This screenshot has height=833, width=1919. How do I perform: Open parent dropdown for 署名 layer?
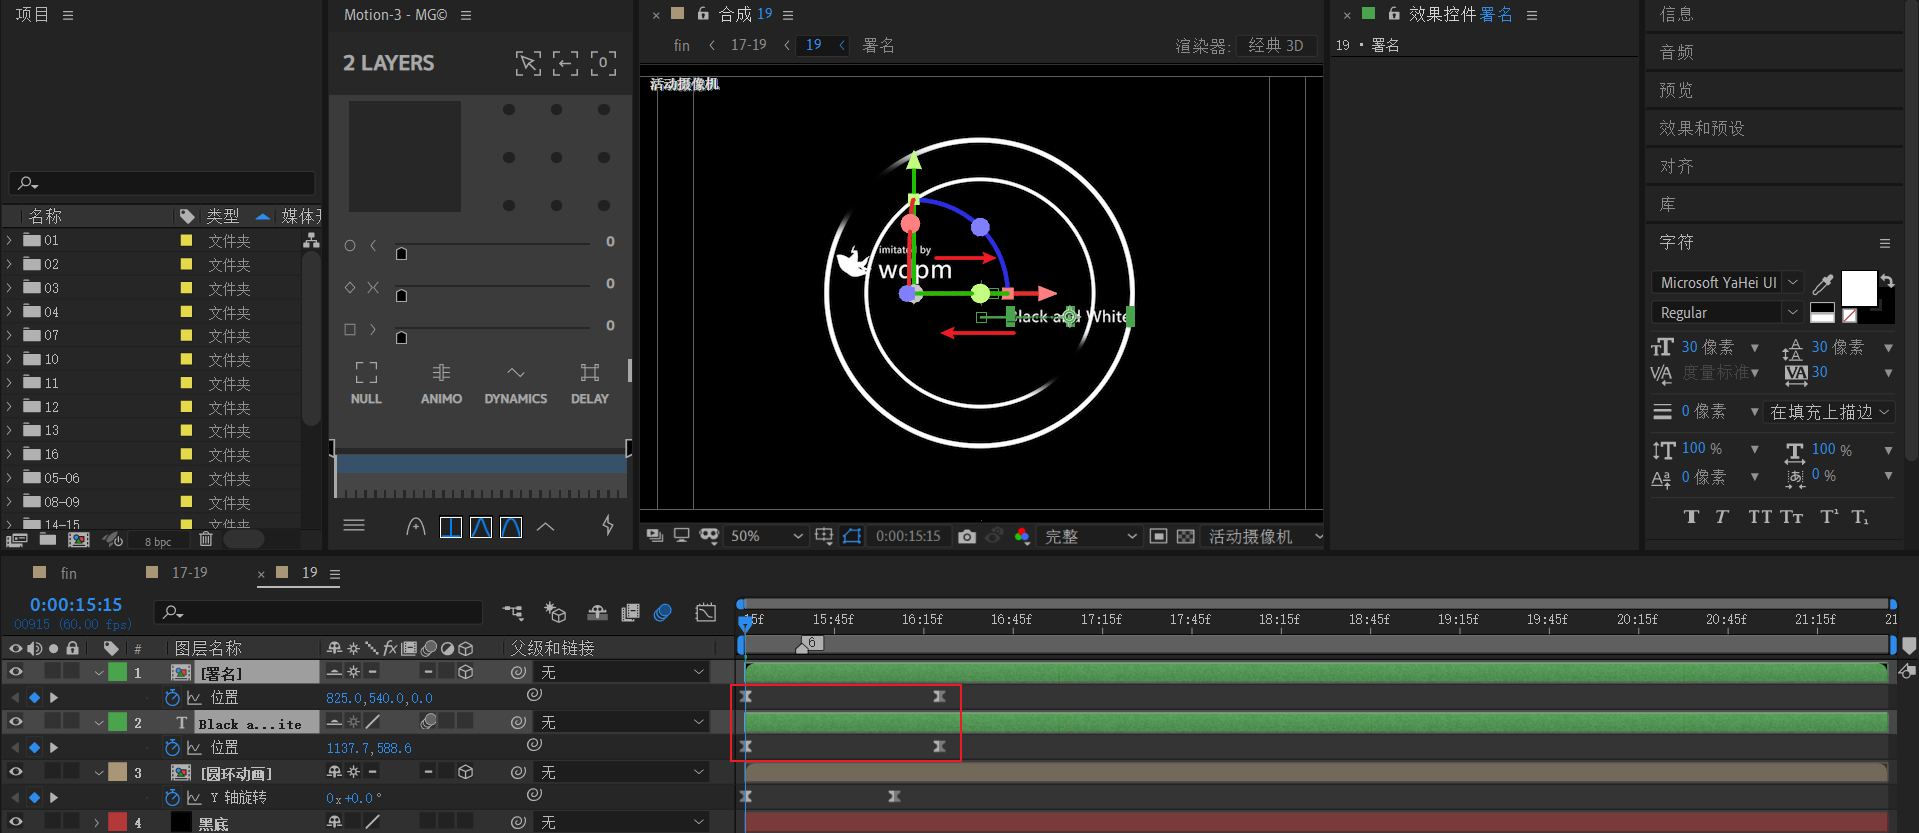click(622, 672)
